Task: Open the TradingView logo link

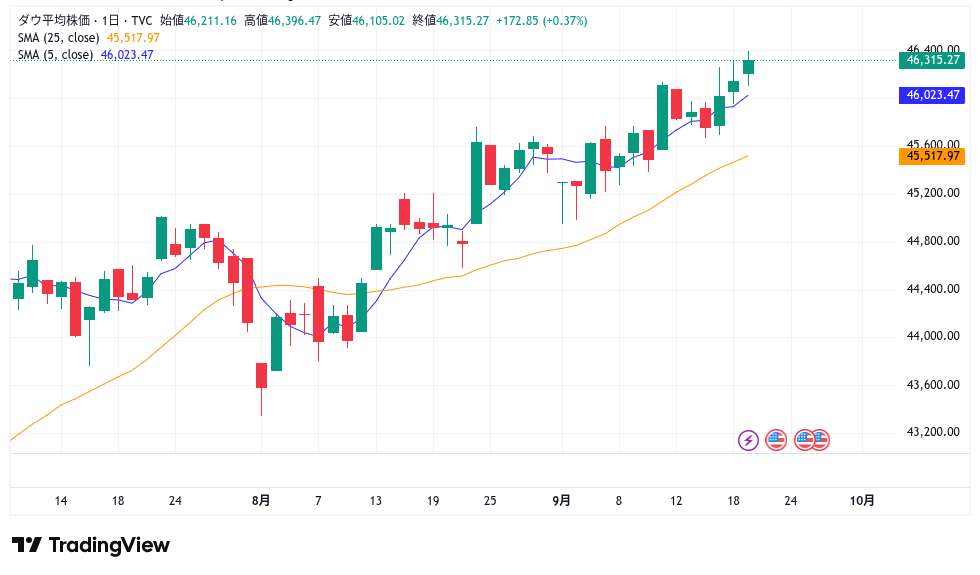Action: 91,545
